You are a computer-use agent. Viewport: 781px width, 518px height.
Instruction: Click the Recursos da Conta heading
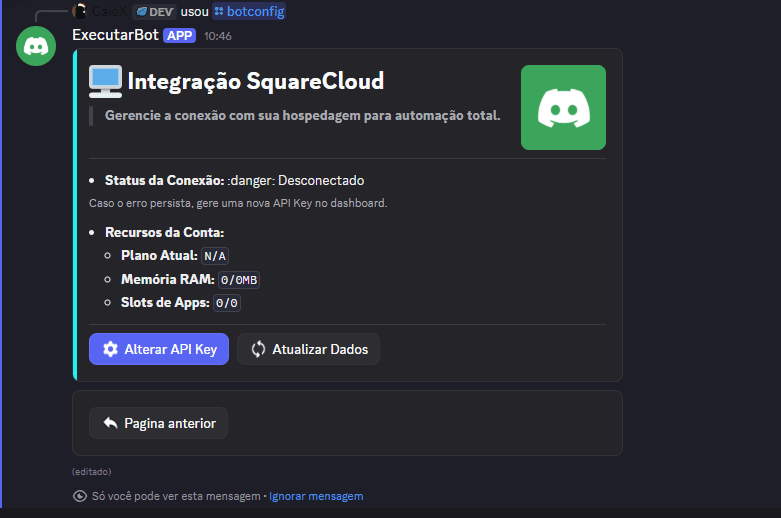coord(165,233)
